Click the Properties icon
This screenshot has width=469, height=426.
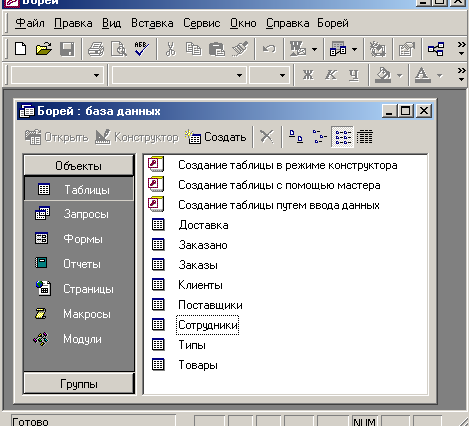[x=407, y=49]
